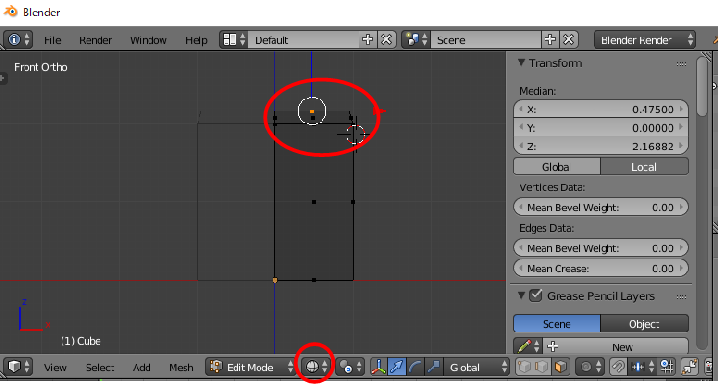Viewport: 719px width, 384px height.
Task: Switch to vertex select mode
Action: pyautogui.click(x=523, y=367)
